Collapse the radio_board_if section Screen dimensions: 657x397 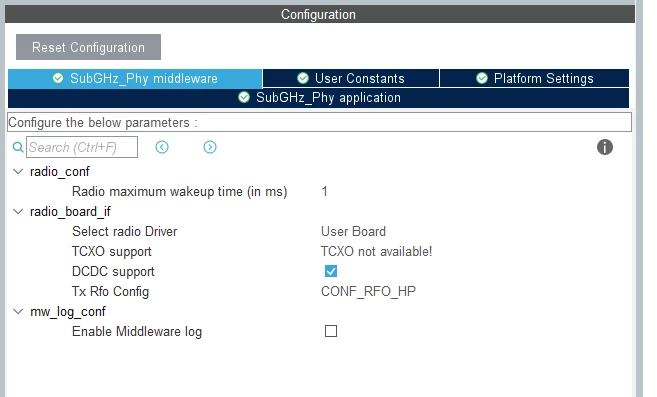(x=18, y=212)
